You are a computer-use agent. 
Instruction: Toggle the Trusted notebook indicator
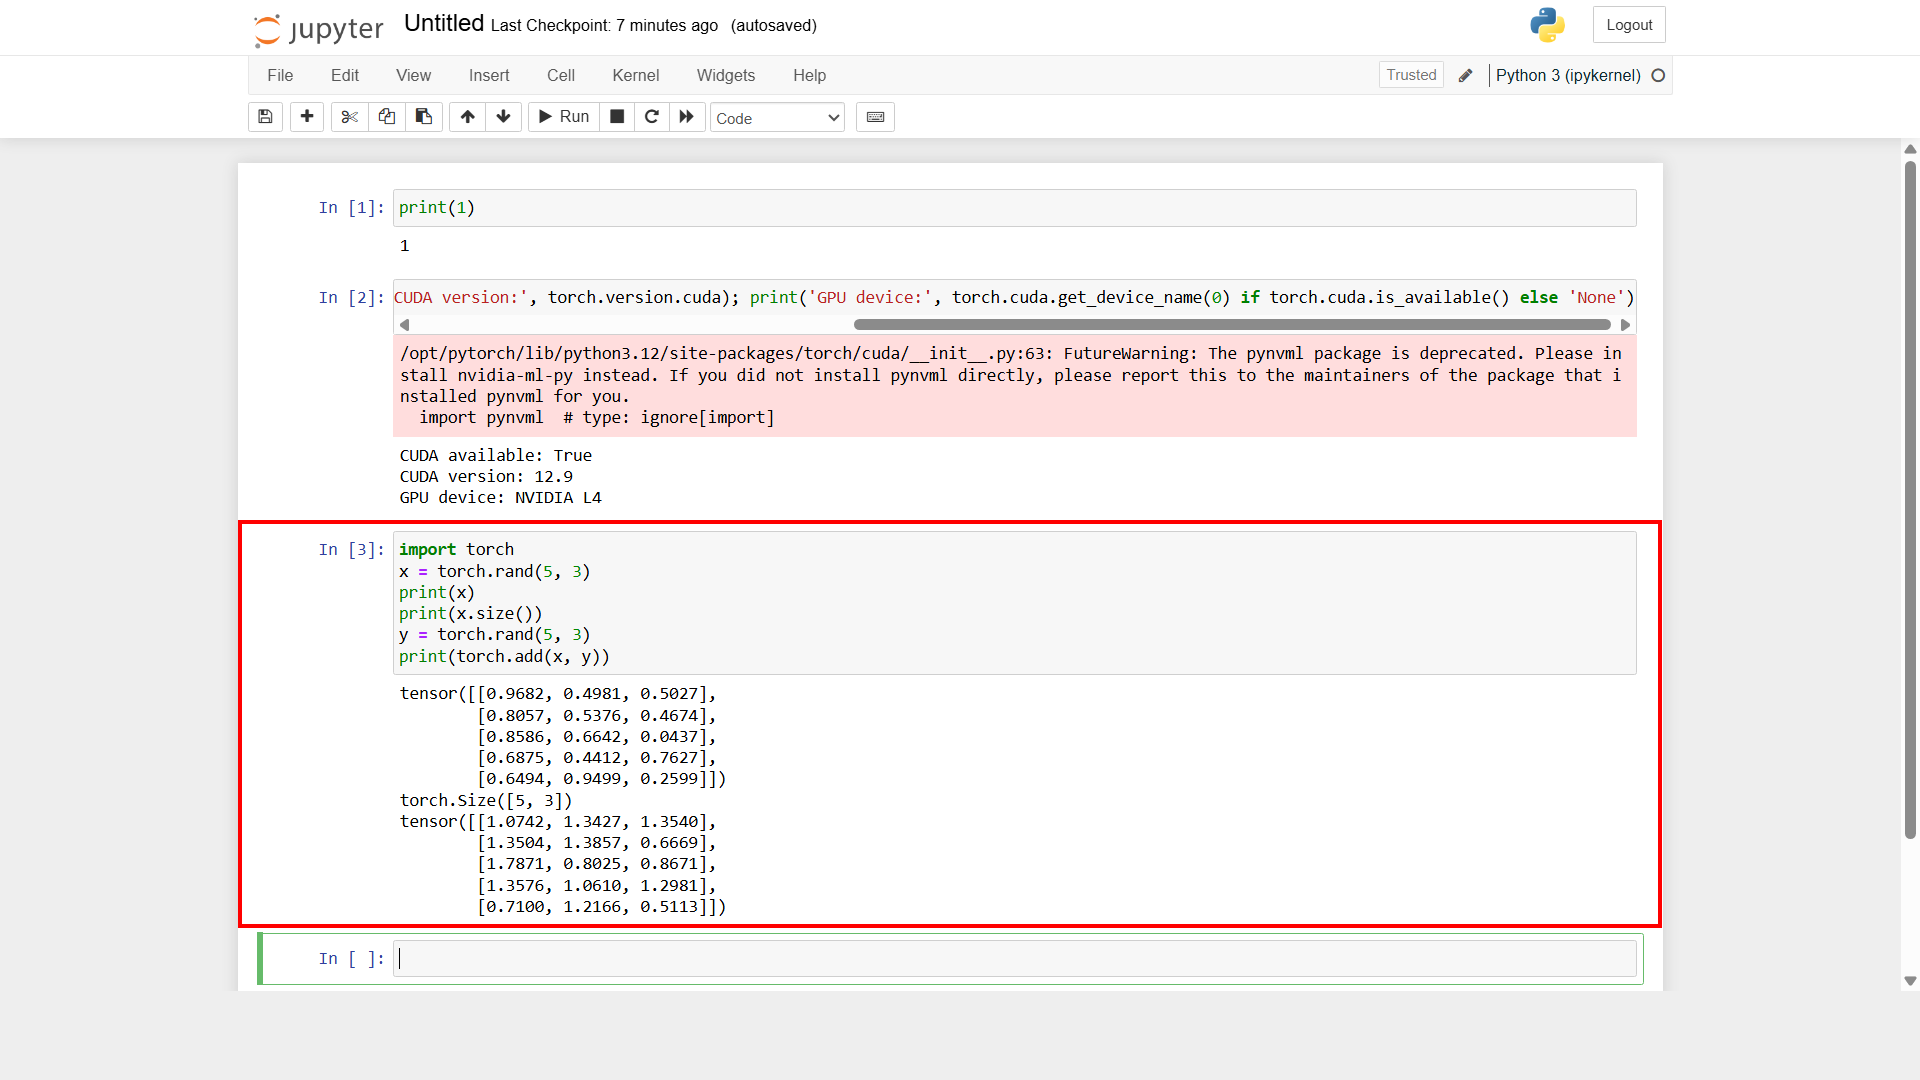(x=1411, y=75)
